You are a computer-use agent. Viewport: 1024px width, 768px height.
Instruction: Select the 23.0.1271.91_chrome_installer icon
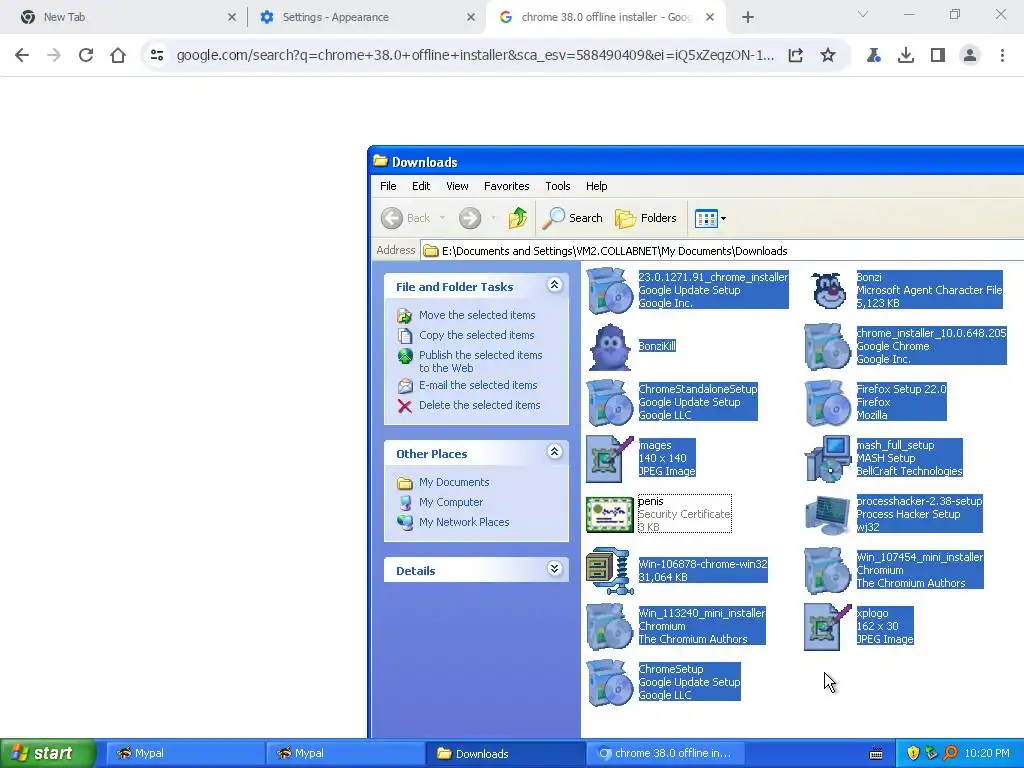click(610, 291)
